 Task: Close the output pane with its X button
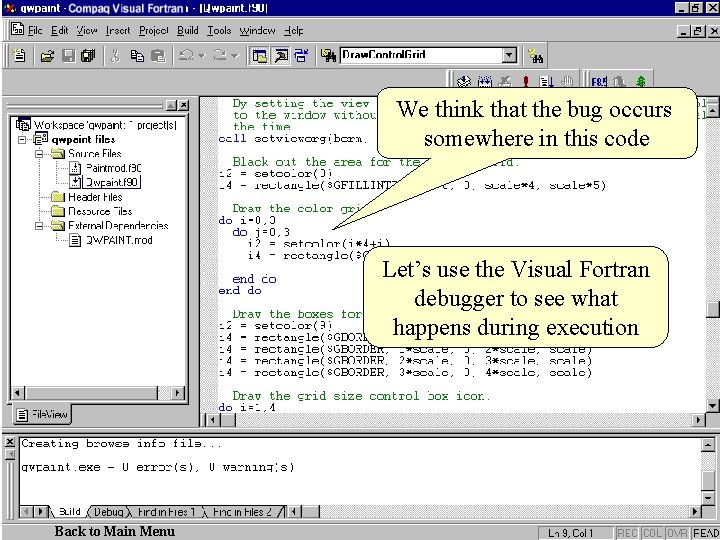[x=10, y=442]
